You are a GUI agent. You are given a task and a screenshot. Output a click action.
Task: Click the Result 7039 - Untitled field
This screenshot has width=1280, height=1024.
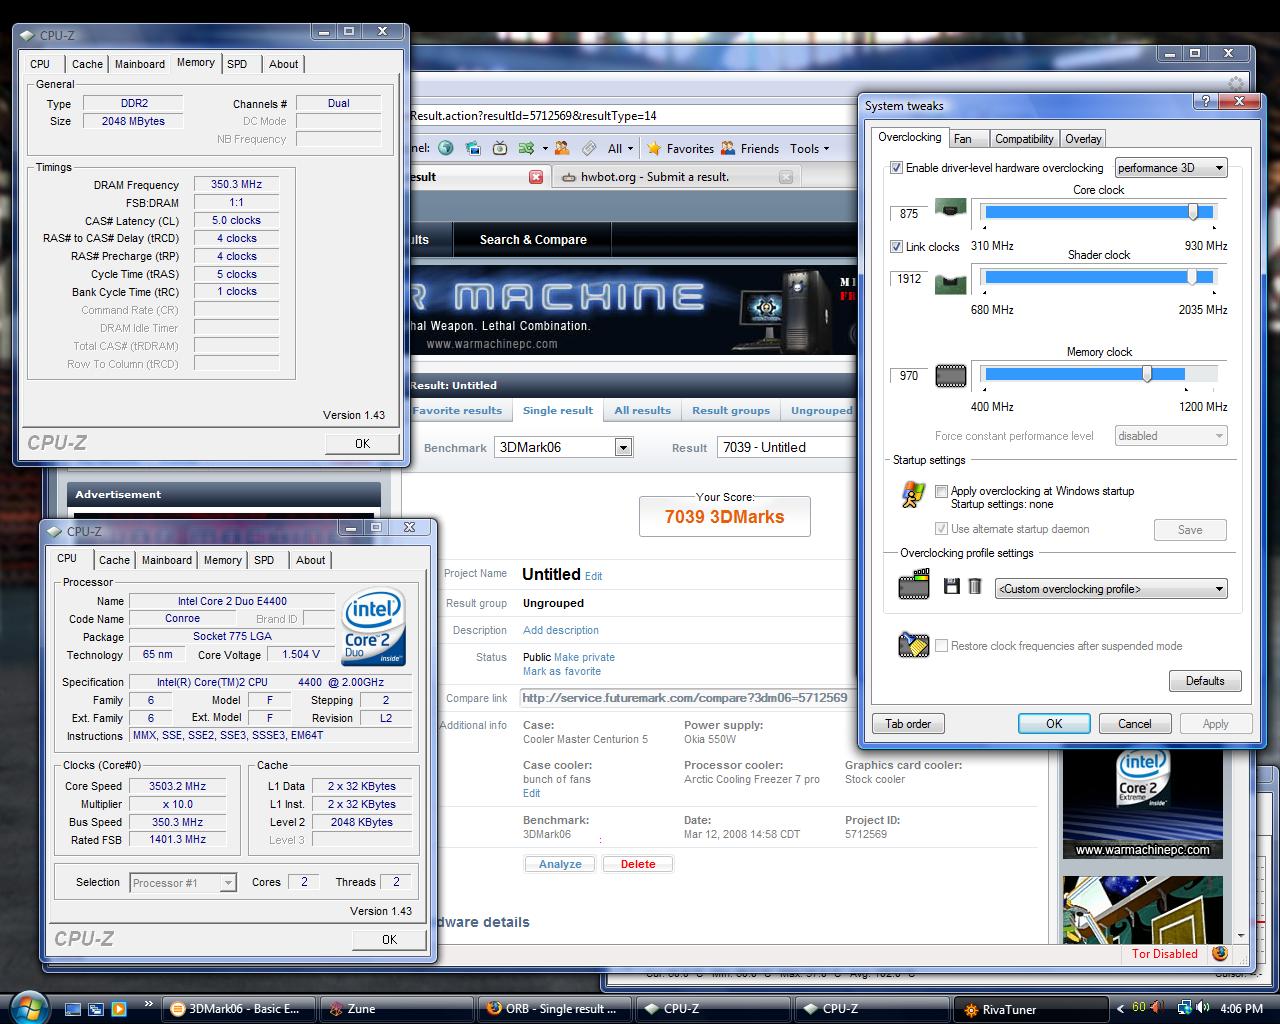pyautogui.click(x=786, y=447)
